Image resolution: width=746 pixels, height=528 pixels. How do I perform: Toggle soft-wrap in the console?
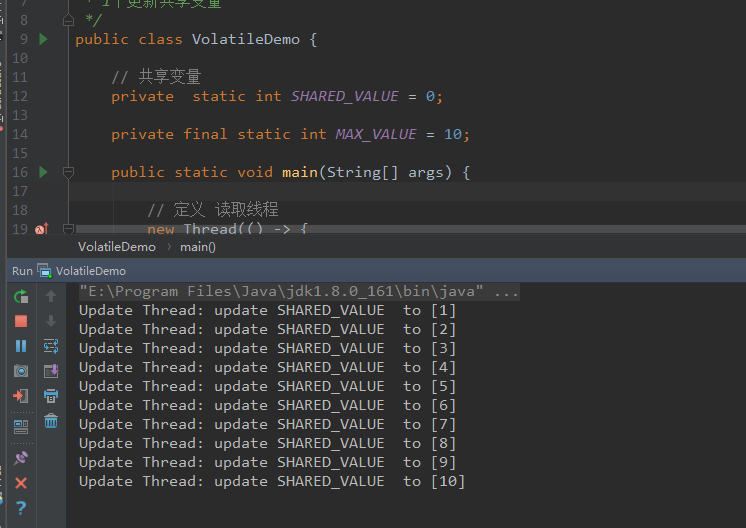coord(51,346)
